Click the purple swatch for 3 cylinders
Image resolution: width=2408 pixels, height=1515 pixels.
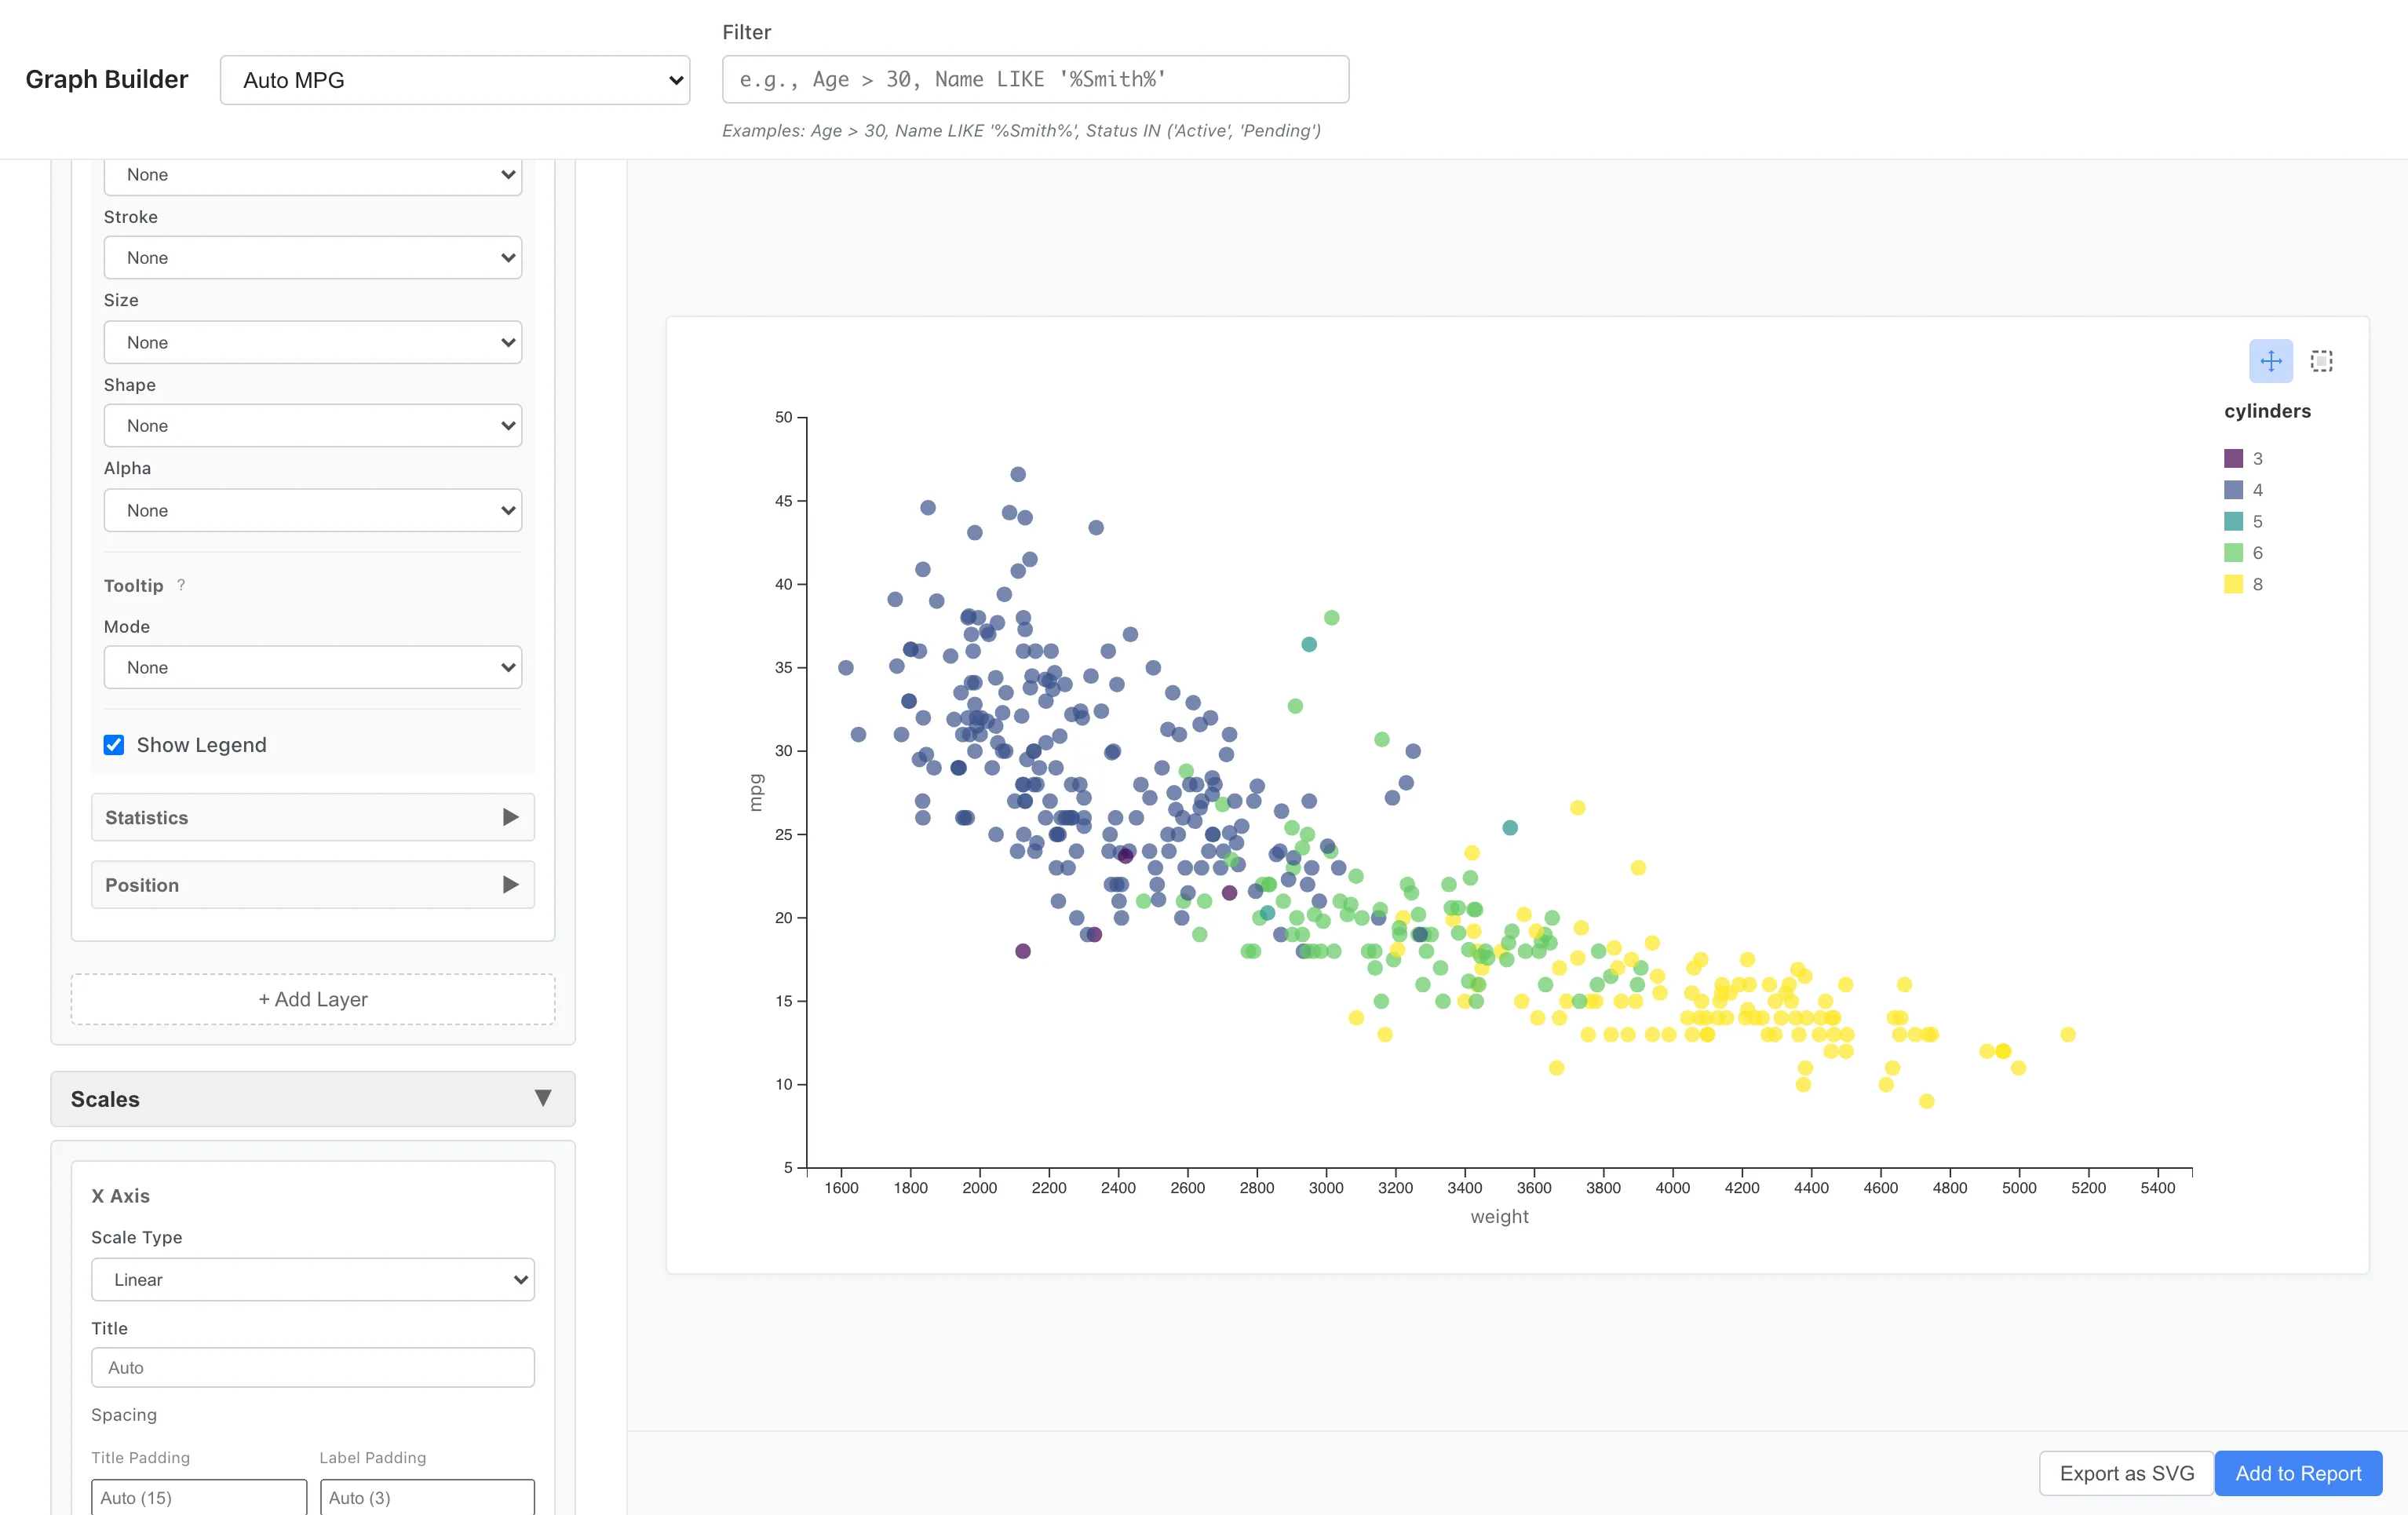[2233, 458]
